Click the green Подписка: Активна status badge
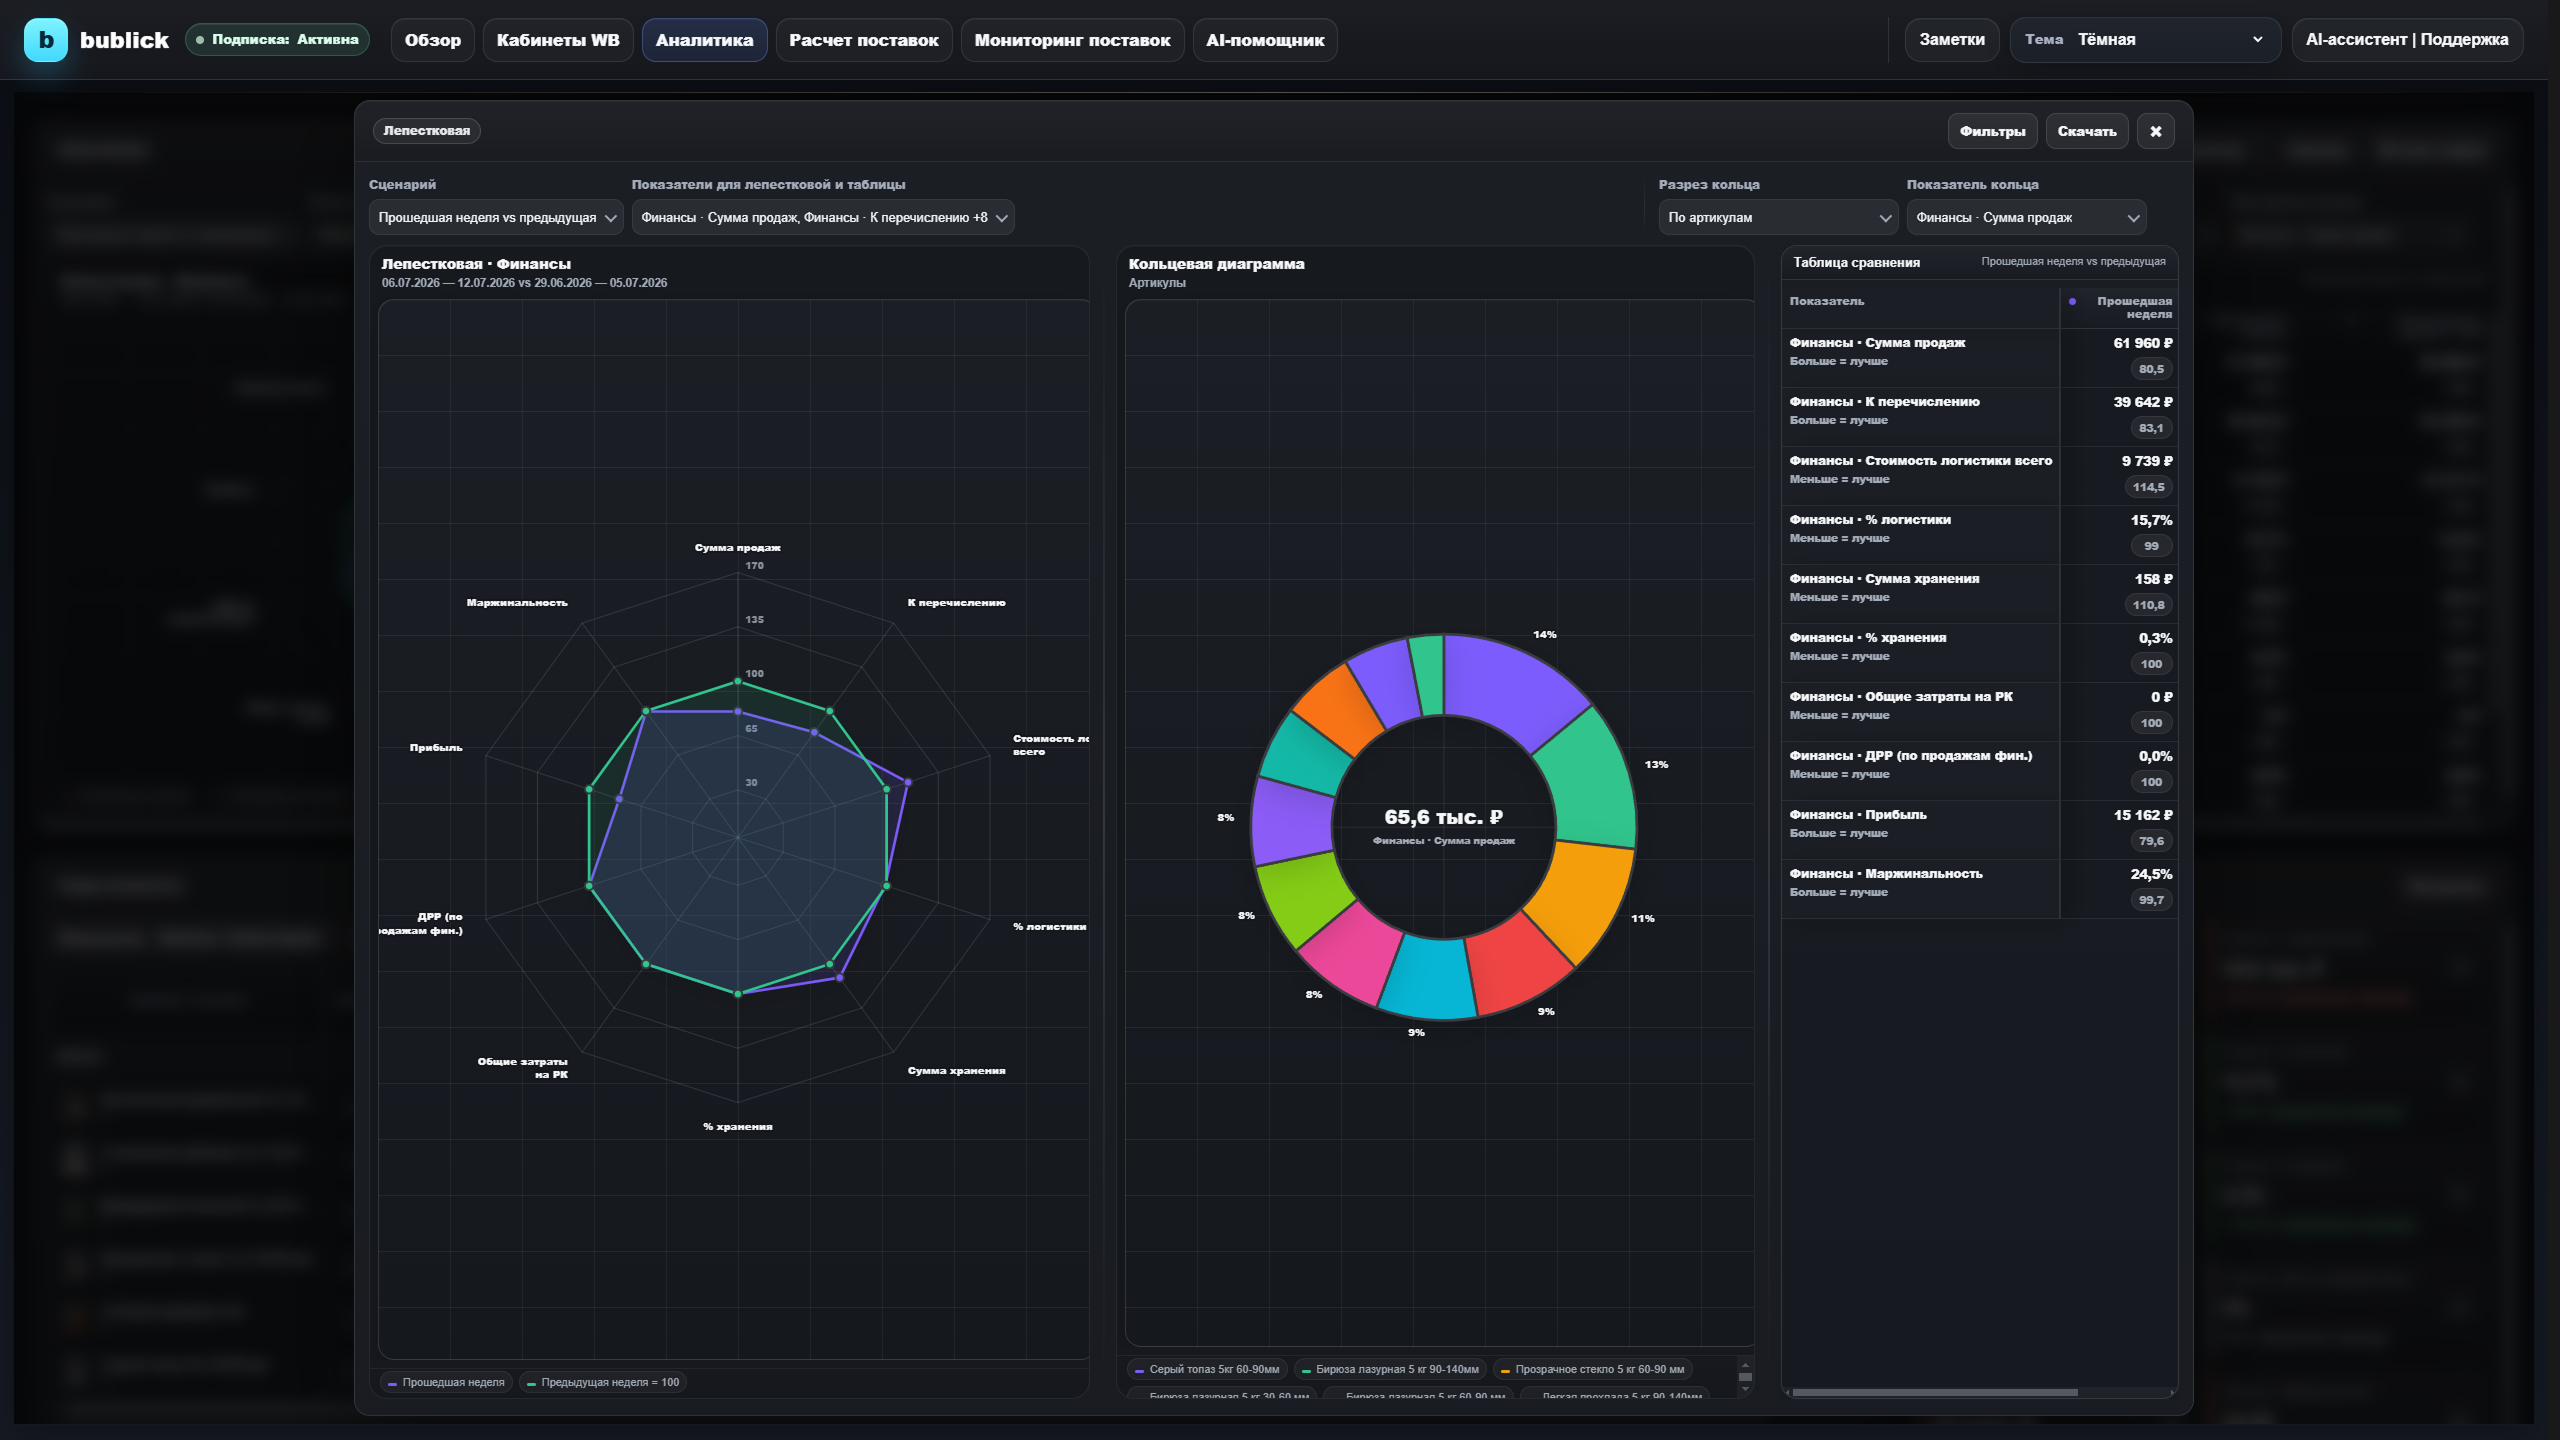2560x1440 pixels. pos(277,40)
